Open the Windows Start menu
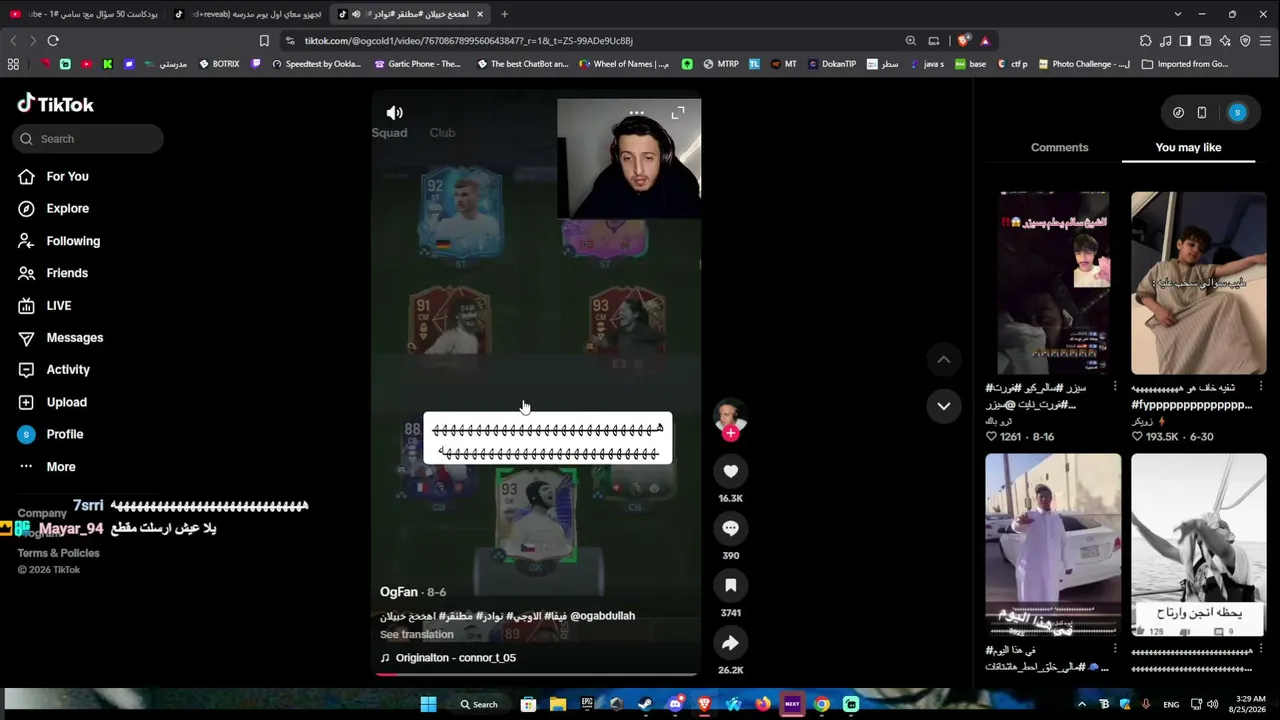 pos(428,704)
